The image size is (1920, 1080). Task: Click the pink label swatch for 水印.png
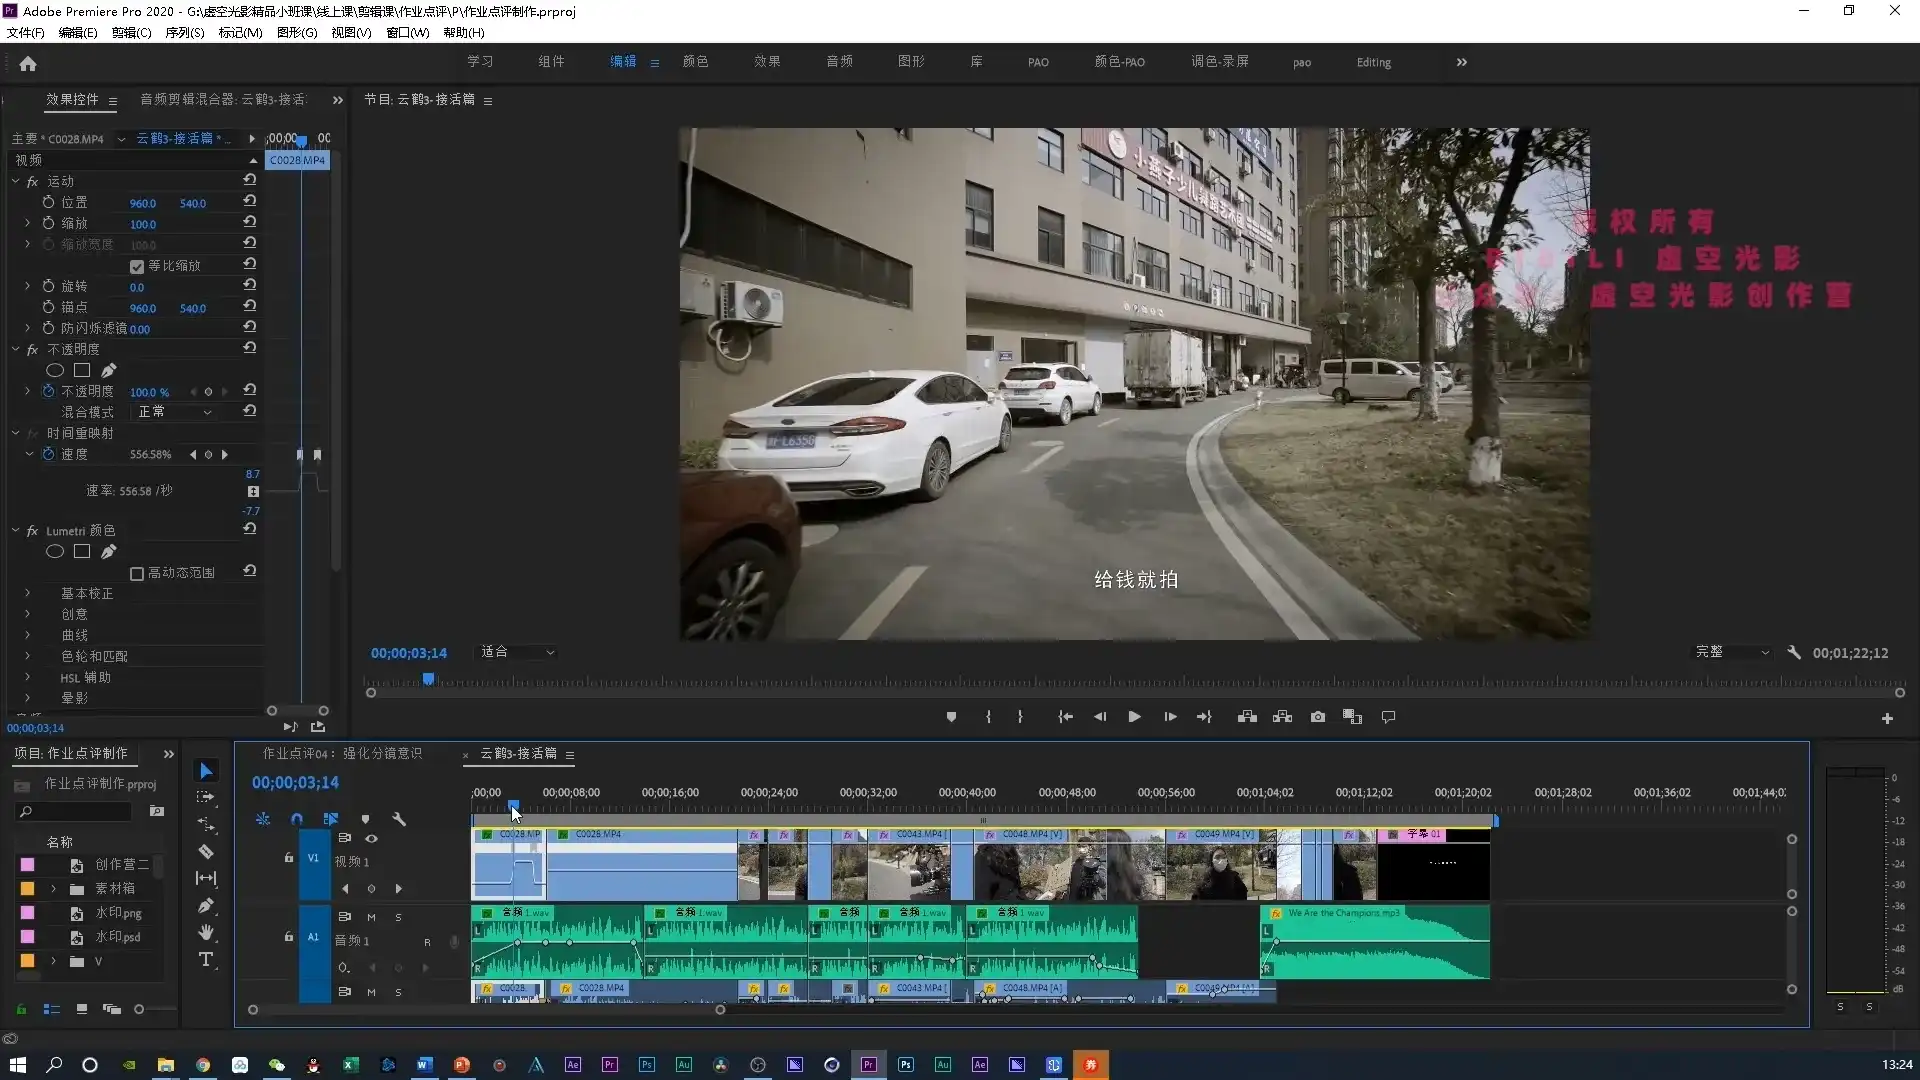point(27,912)
